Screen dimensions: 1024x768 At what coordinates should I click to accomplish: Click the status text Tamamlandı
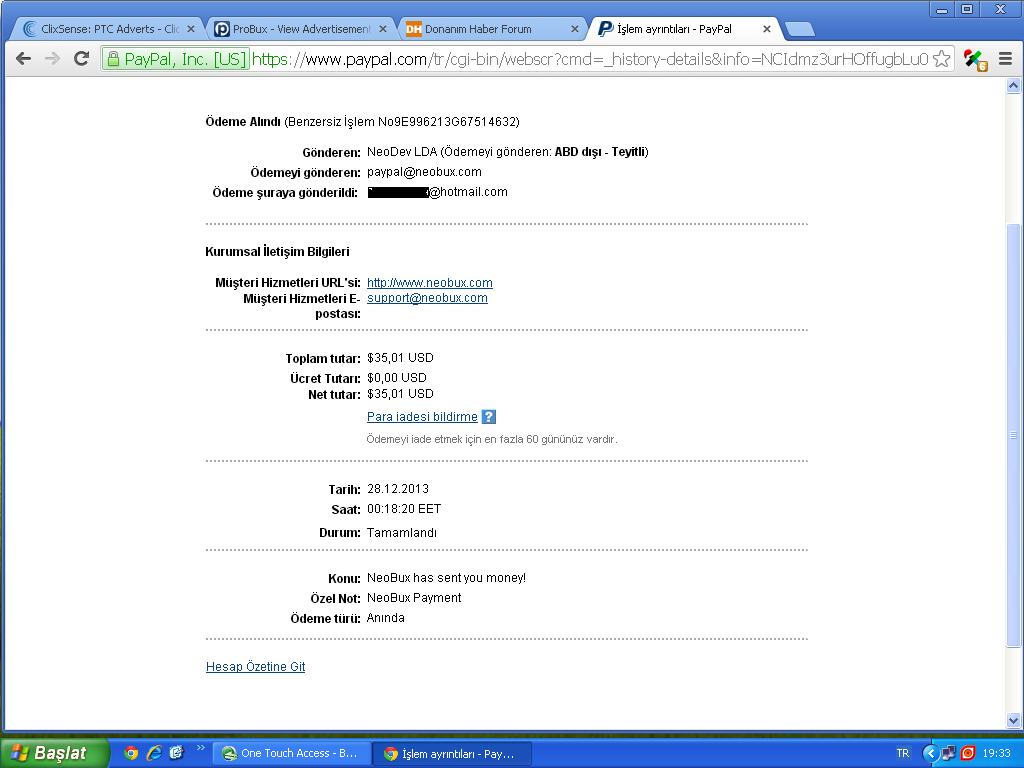point(402,532)
